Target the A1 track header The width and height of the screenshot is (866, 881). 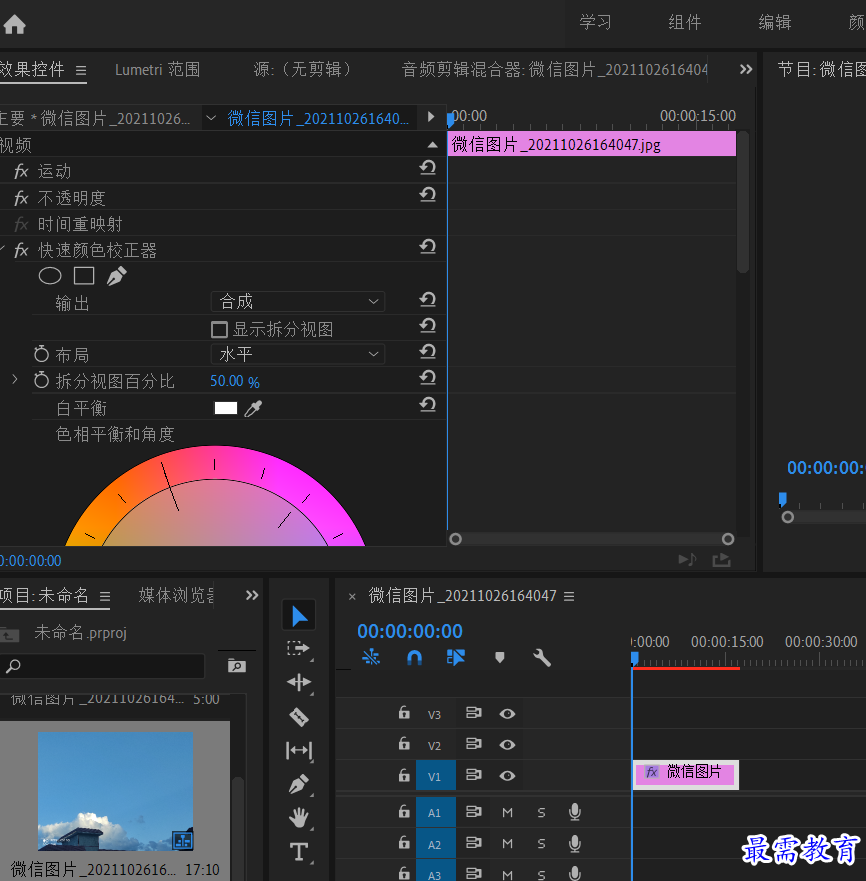coord(434,812)
